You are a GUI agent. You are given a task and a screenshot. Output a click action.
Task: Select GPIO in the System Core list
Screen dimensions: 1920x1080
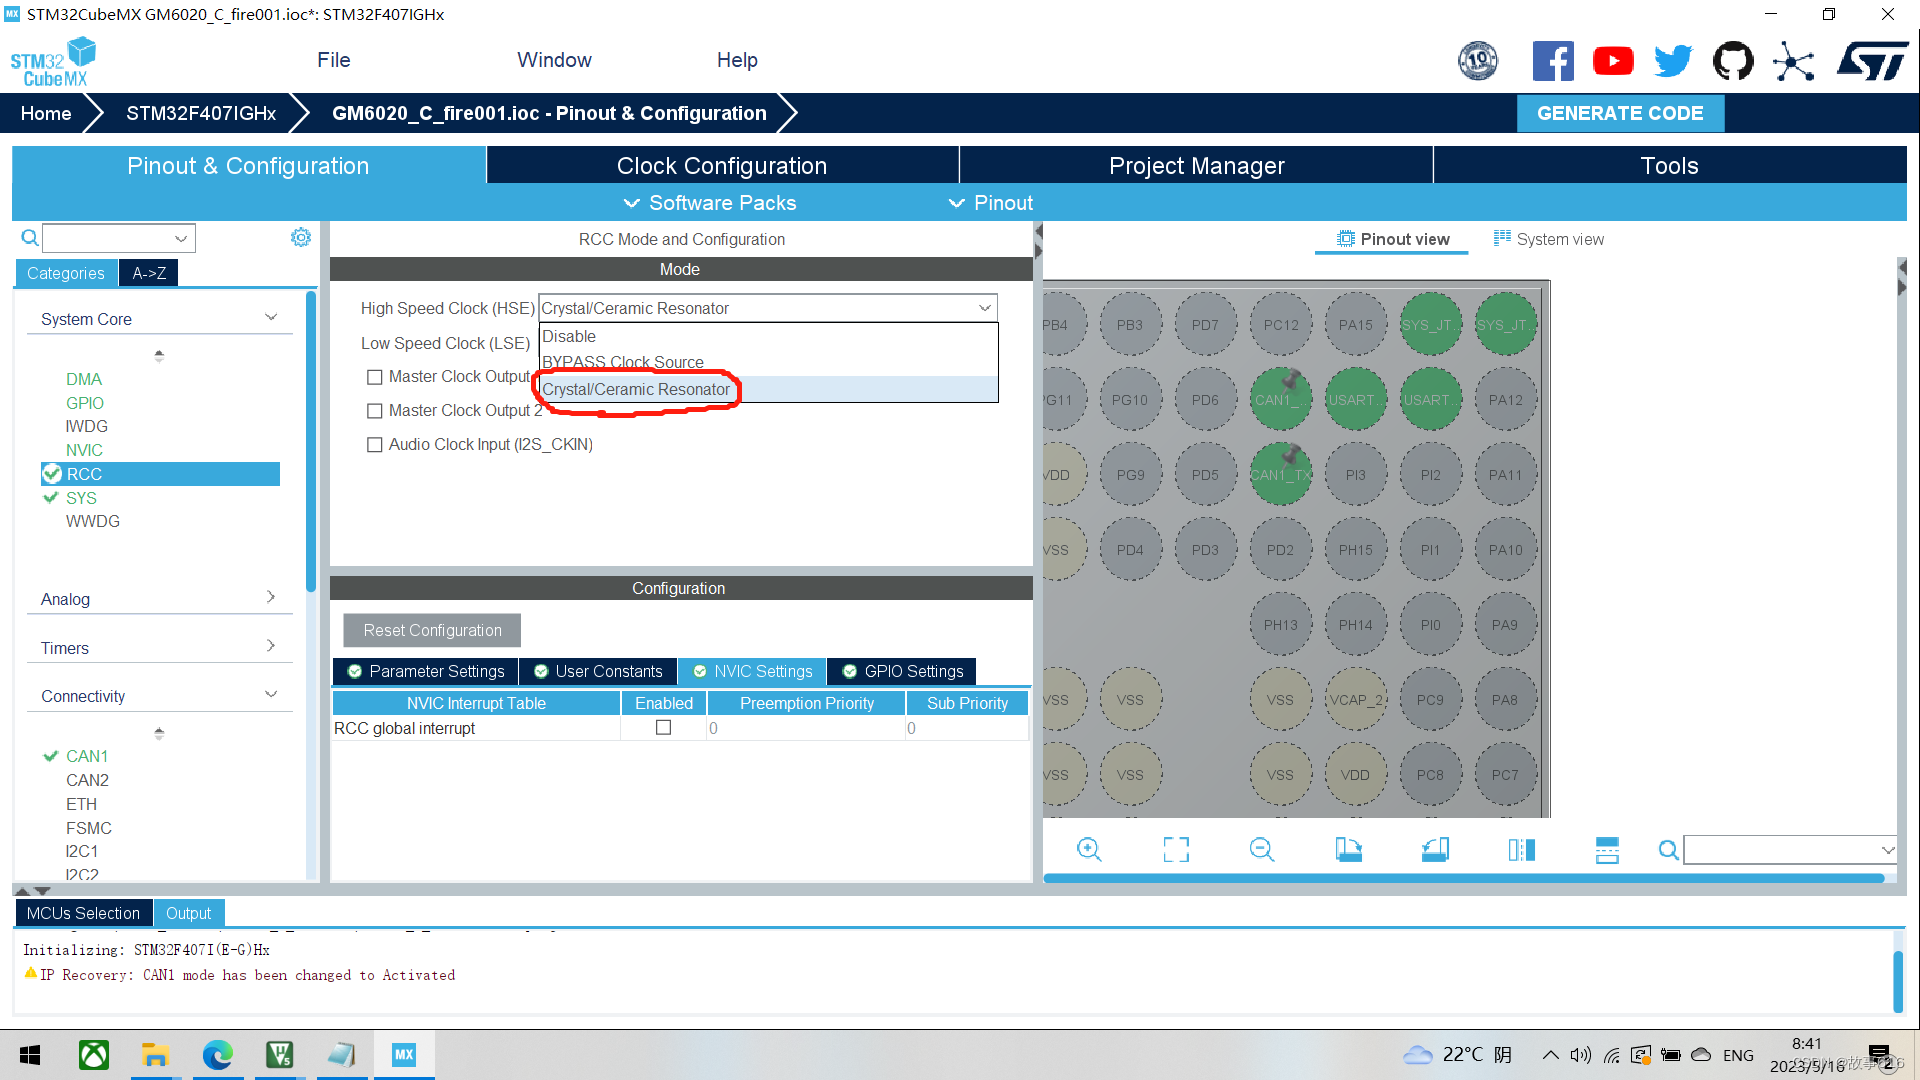pyautogui.click(x=85, y=403)
